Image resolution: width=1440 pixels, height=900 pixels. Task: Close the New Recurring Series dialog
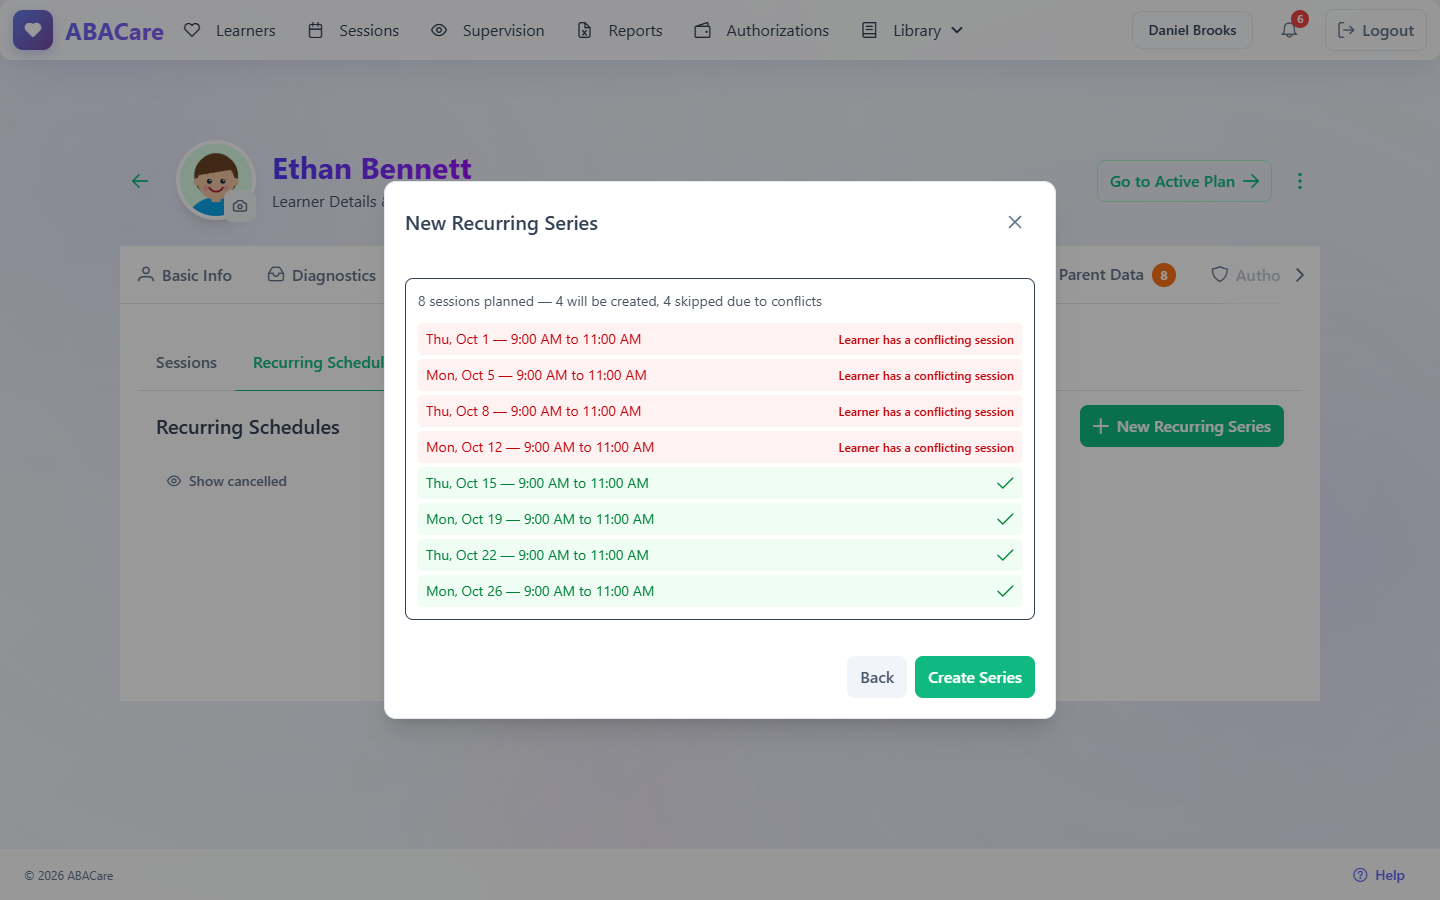1015,222
